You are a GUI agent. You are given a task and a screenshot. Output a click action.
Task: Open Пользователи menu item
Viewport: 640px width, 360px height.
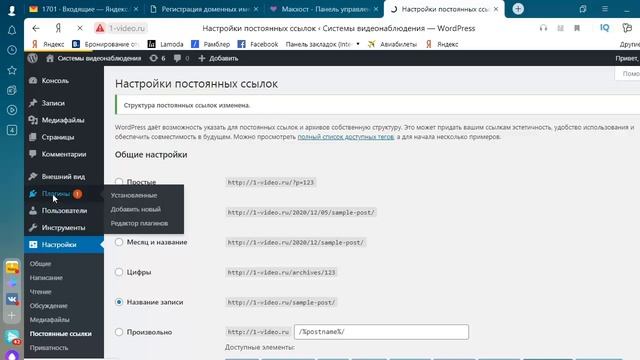[64, 211]
